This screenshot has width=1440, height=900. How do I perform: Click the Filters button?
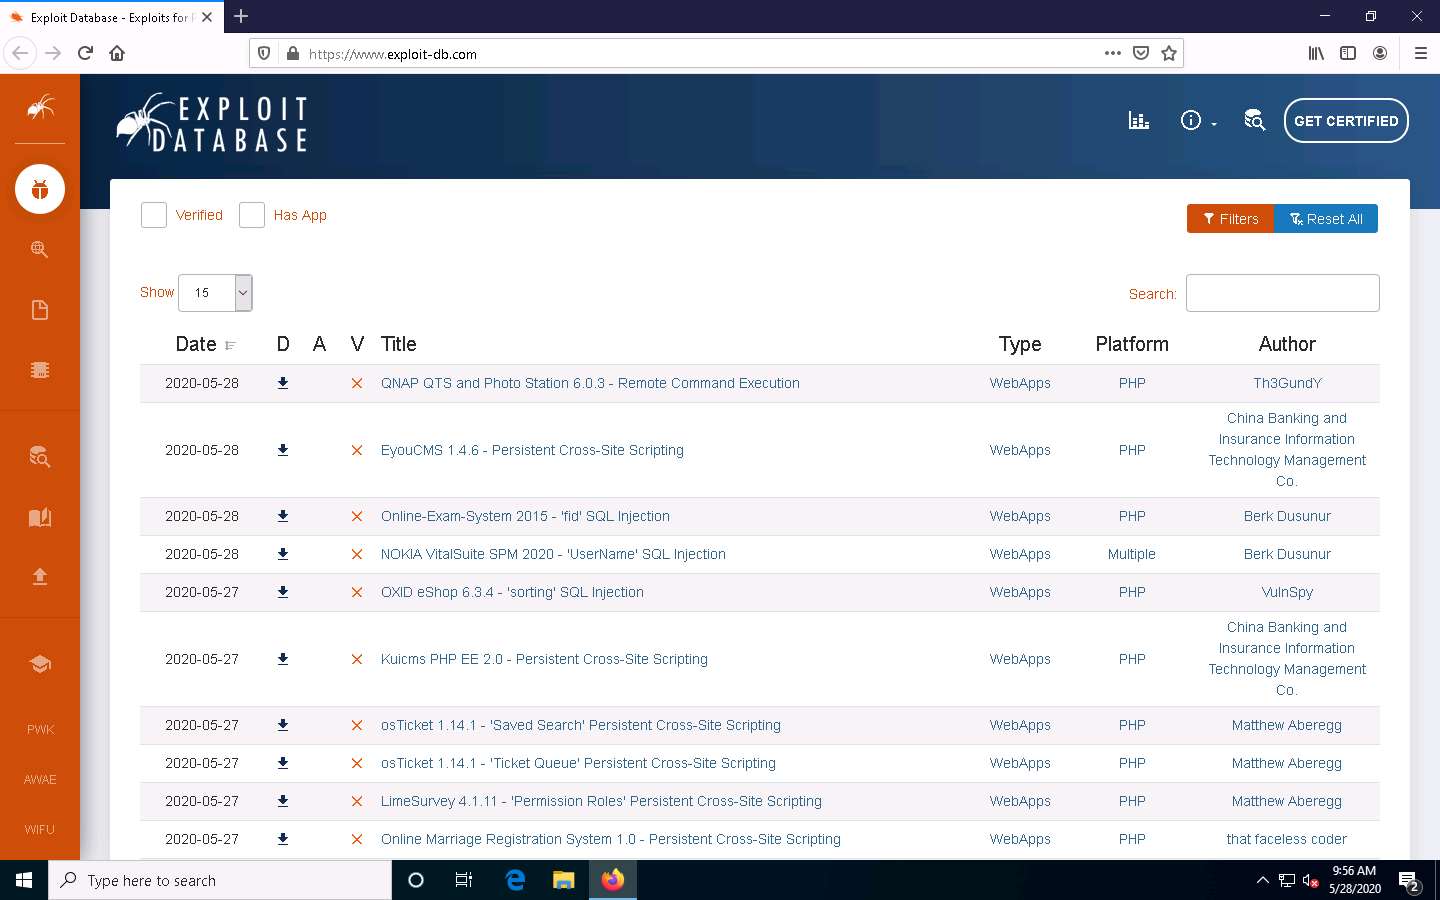(x=1230, y=219)
